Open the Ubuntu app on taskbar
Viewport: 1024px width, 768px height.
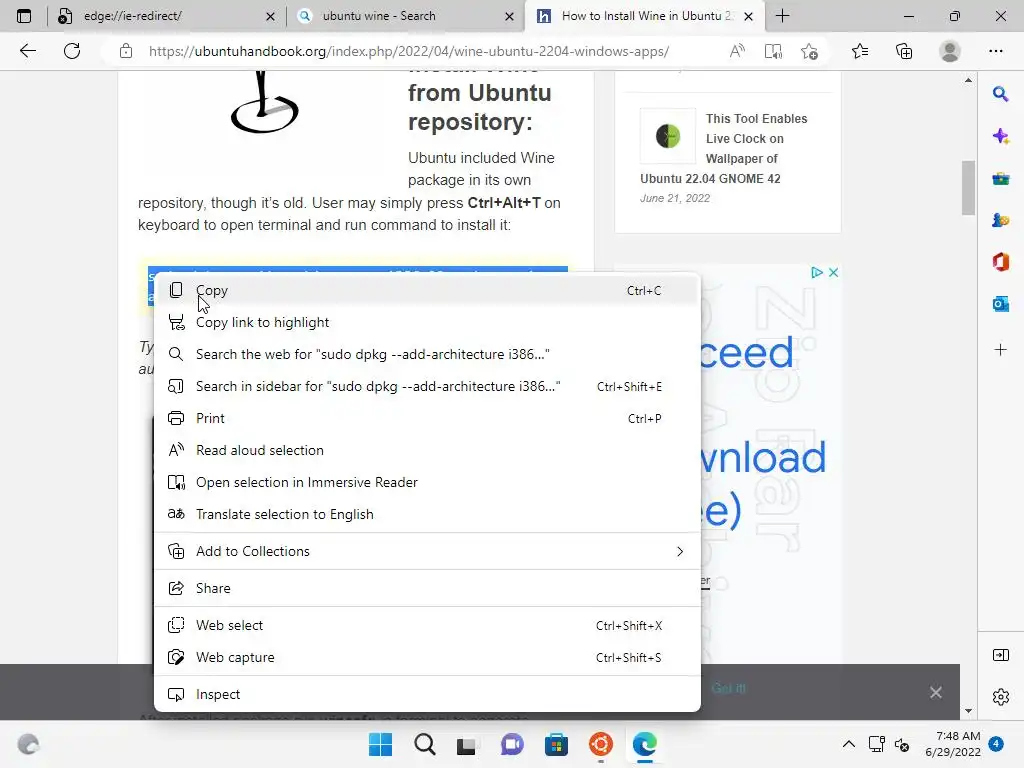pos(601,744)
